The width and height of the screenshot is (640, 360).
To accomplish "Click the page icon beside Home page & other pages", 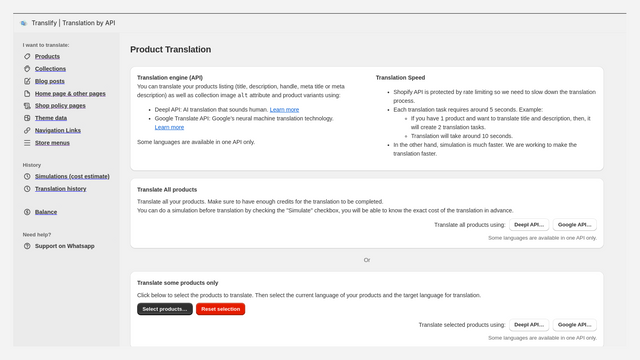I will [x=27, y=93].
